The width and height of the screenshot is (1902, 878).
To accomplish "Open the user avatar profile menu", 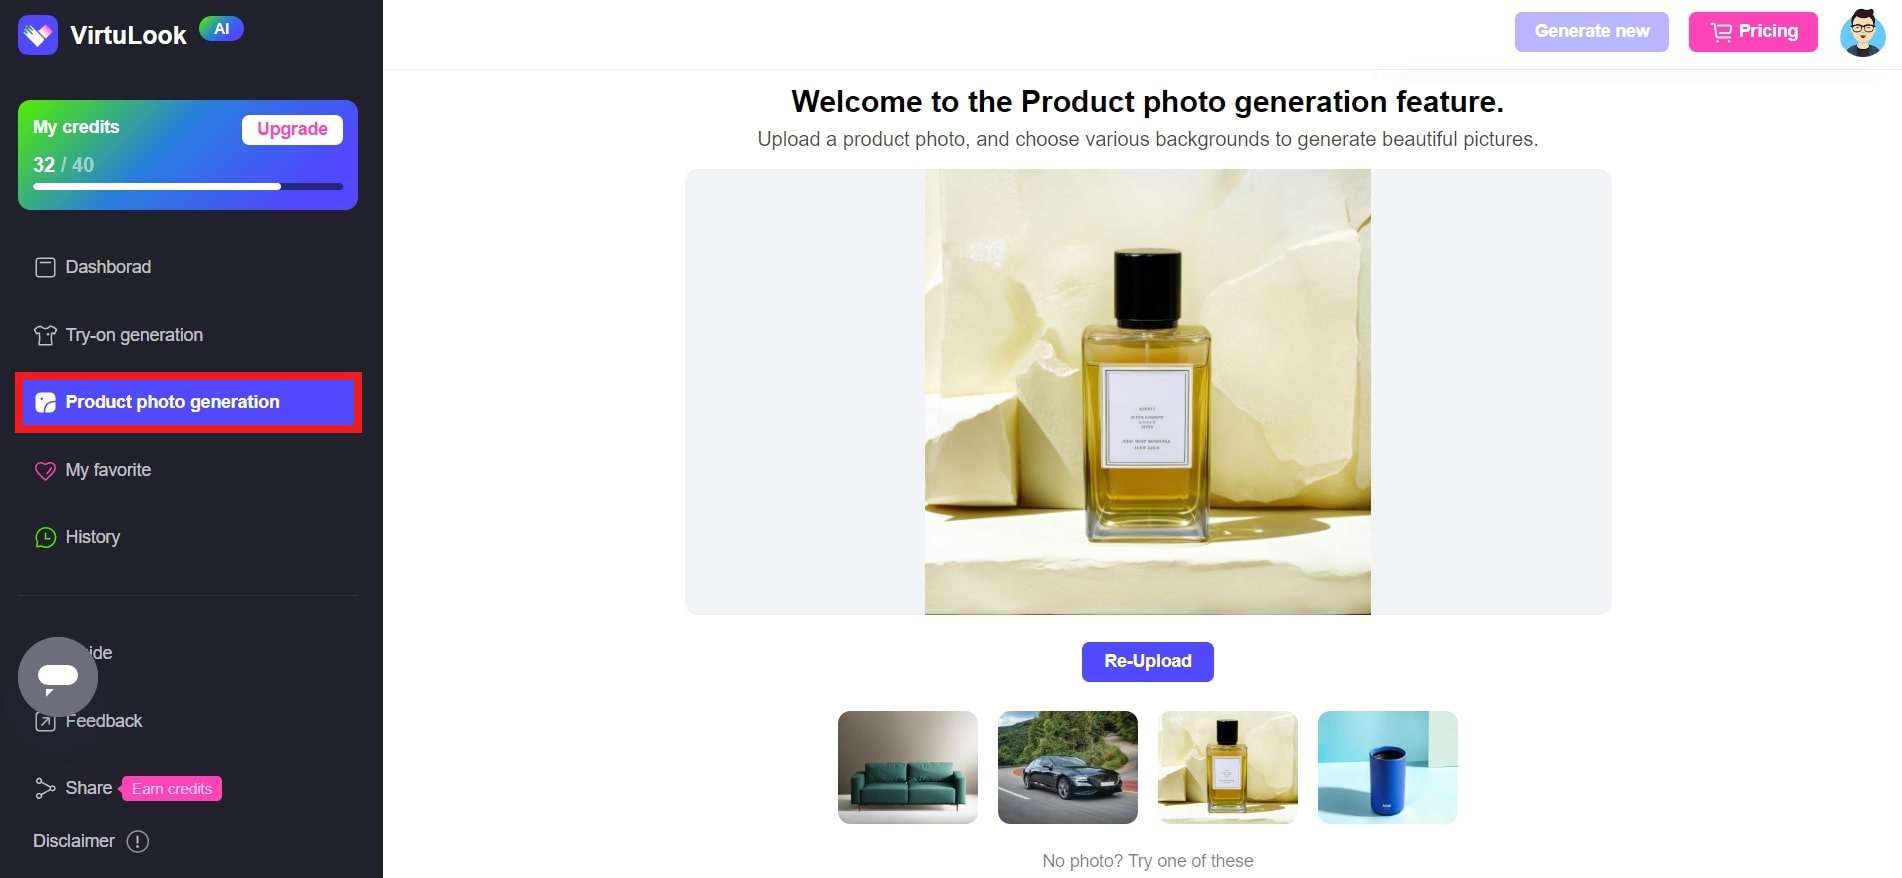I will pos(1862,33).
